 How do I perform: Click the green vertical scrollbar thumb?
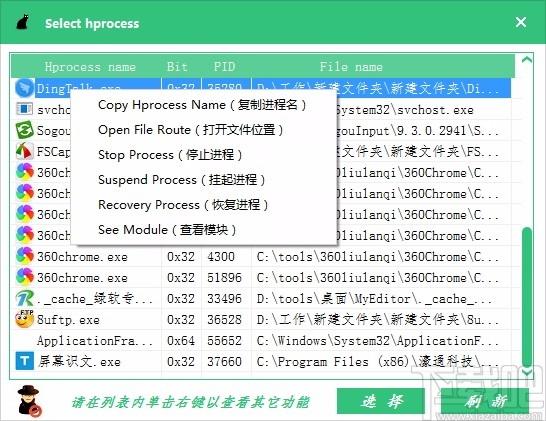(x=527, y=297)
